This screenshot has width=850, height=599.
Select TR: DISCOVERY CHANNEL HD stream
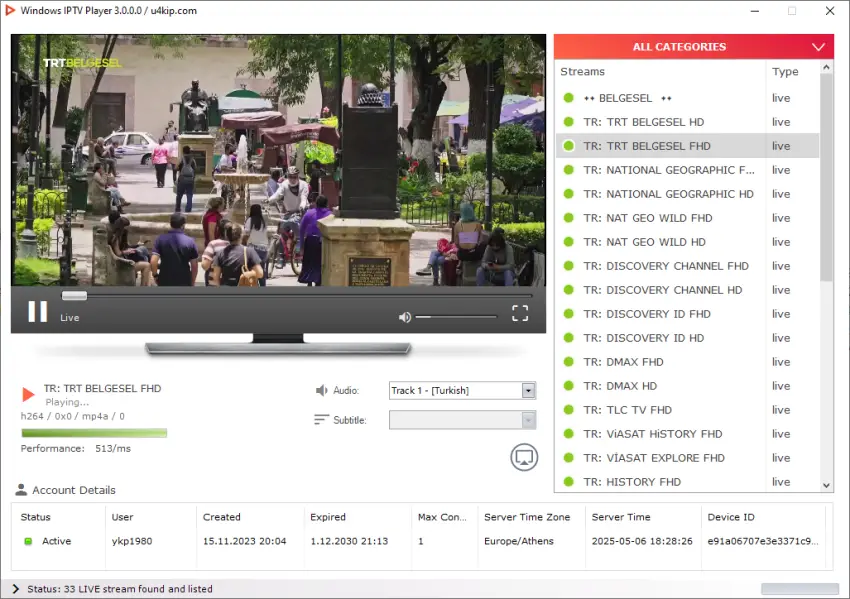click(687, 289)
